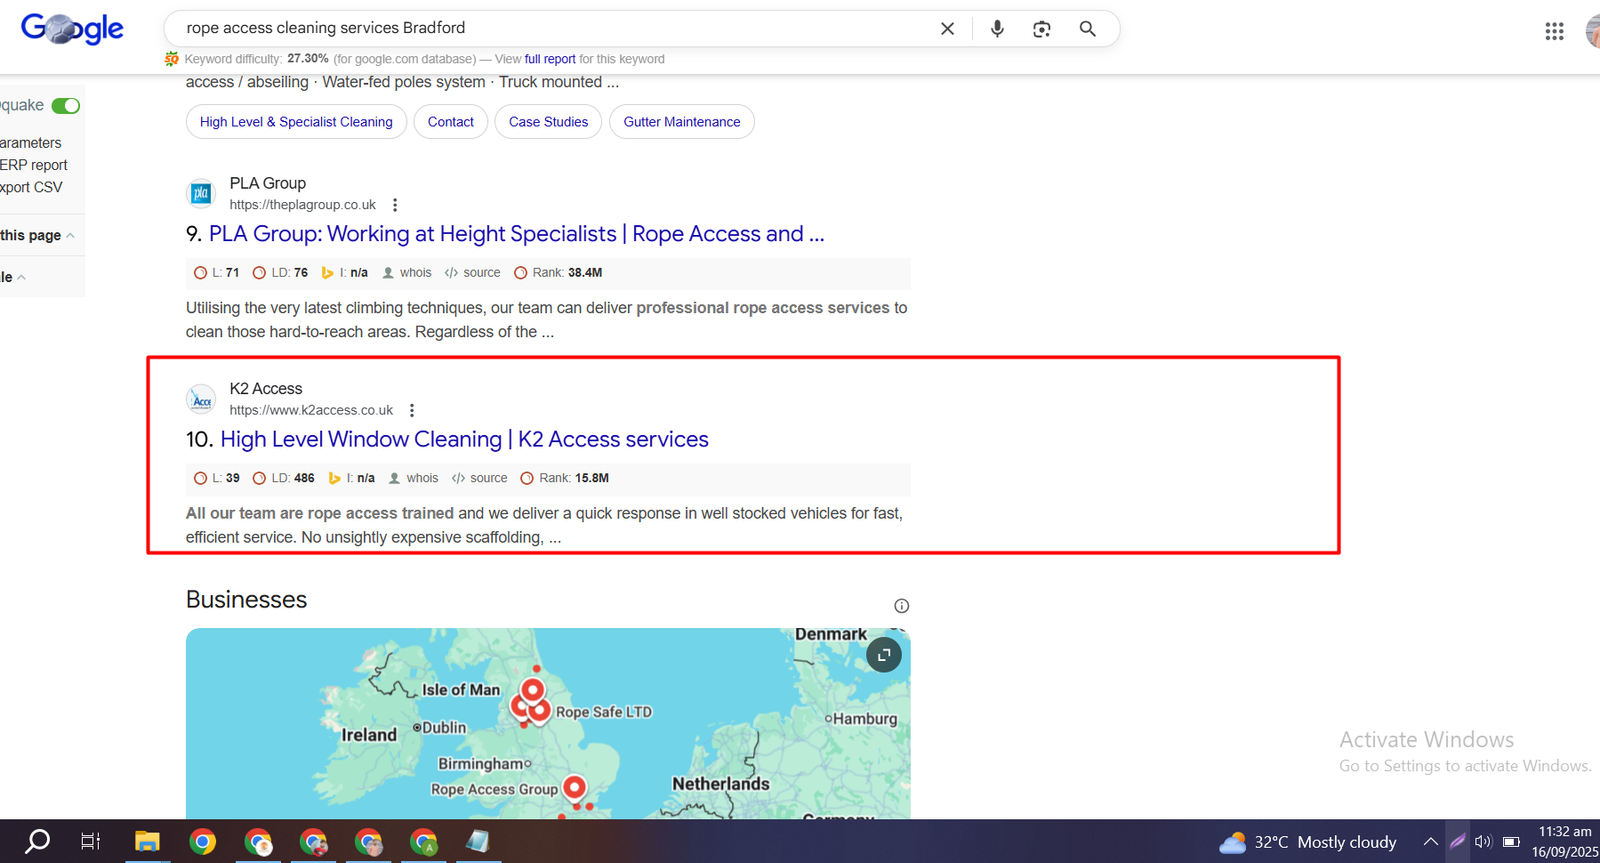Open Google Lens image search icon
This screenshot has height=863, width=1600.
1041,29
